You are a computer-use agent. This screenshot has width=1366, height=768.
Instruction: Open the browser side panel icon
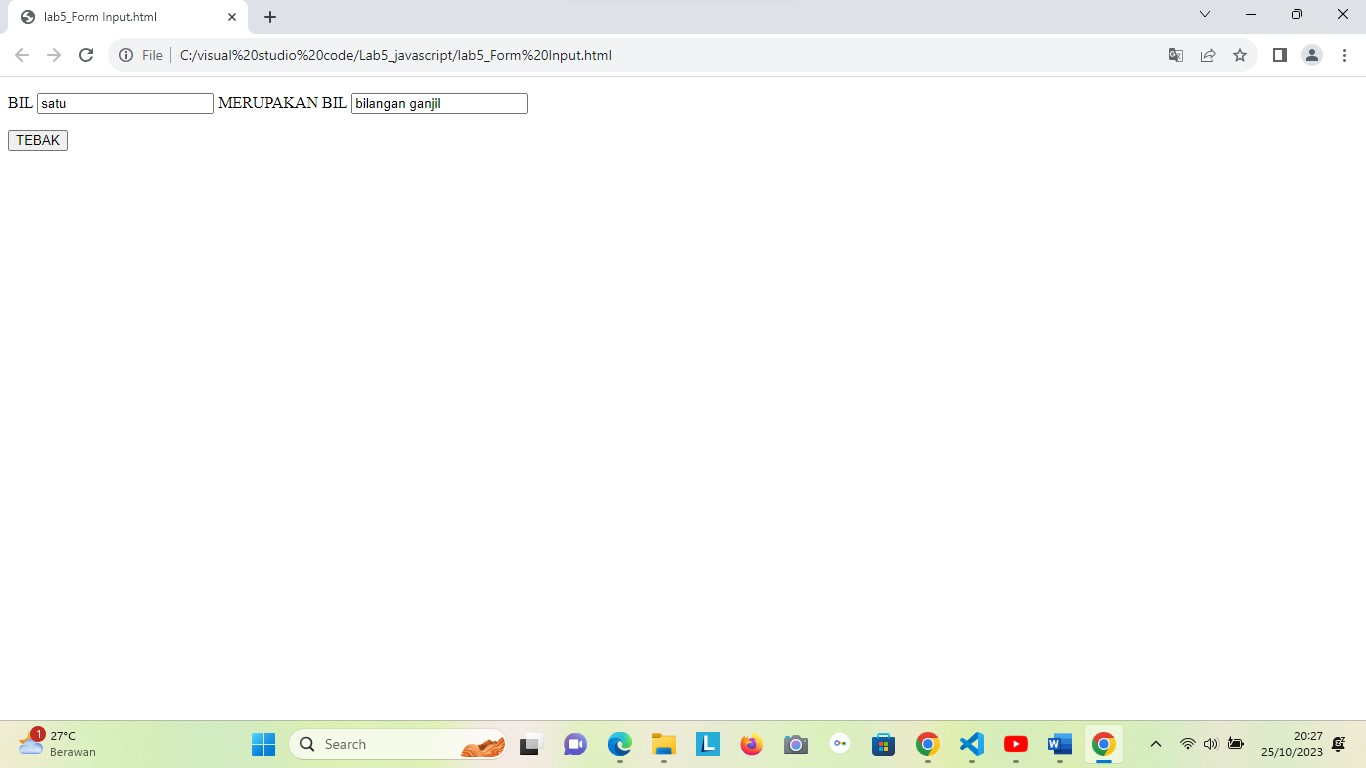coord(1279,55)
